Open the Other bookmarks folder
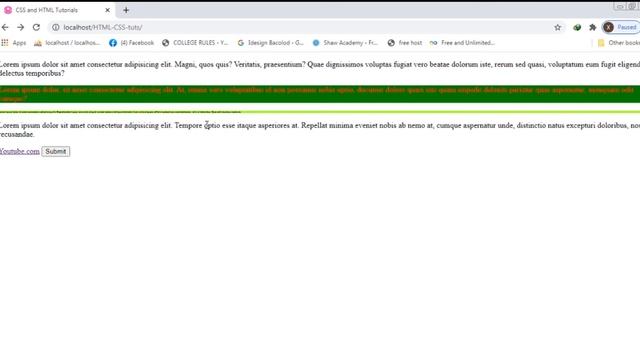This screenshot has height=360, width=640. [x=619, y=43]
